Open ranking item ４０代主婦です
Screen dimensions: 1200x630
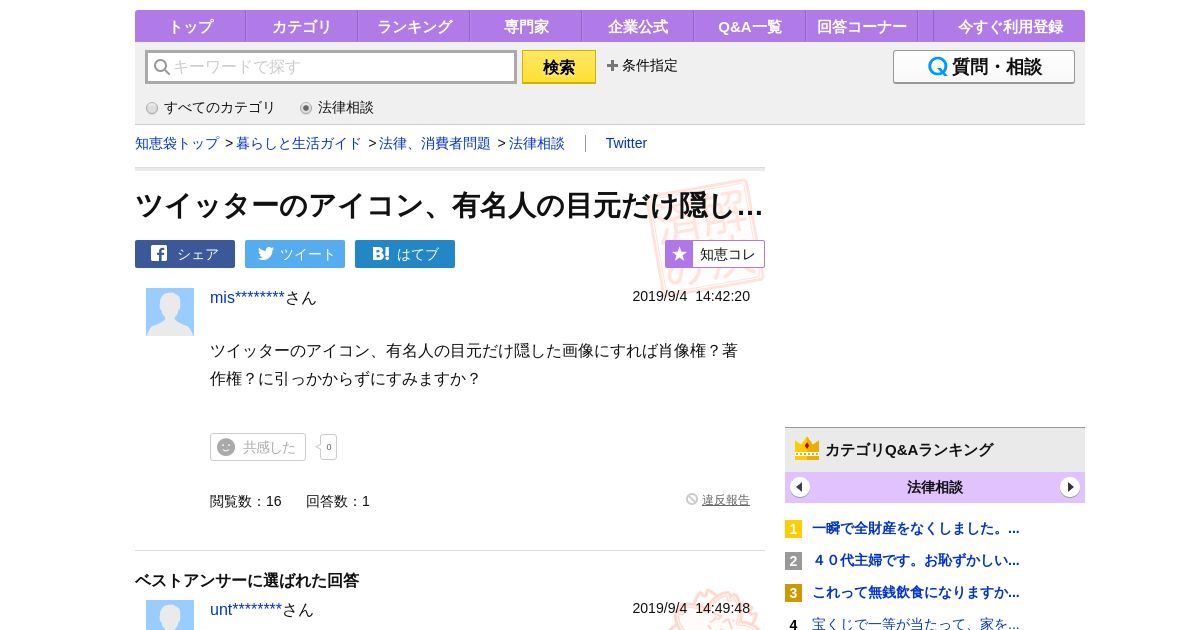coord(916,560)
